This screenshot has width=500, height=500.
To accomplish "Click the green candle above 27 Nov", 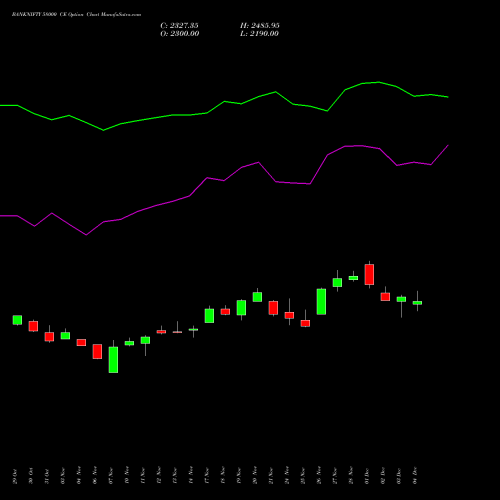I will pyautogui.click(x=337, y=282).
